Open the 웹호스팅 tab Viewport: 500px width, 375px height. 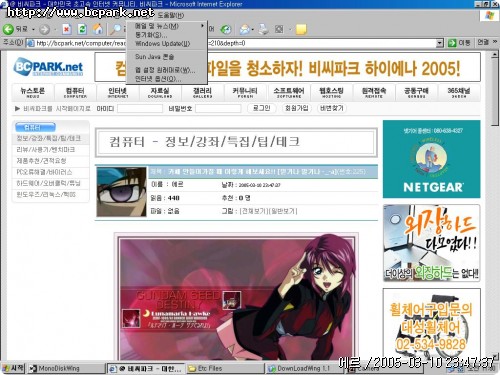click(331, 93)
